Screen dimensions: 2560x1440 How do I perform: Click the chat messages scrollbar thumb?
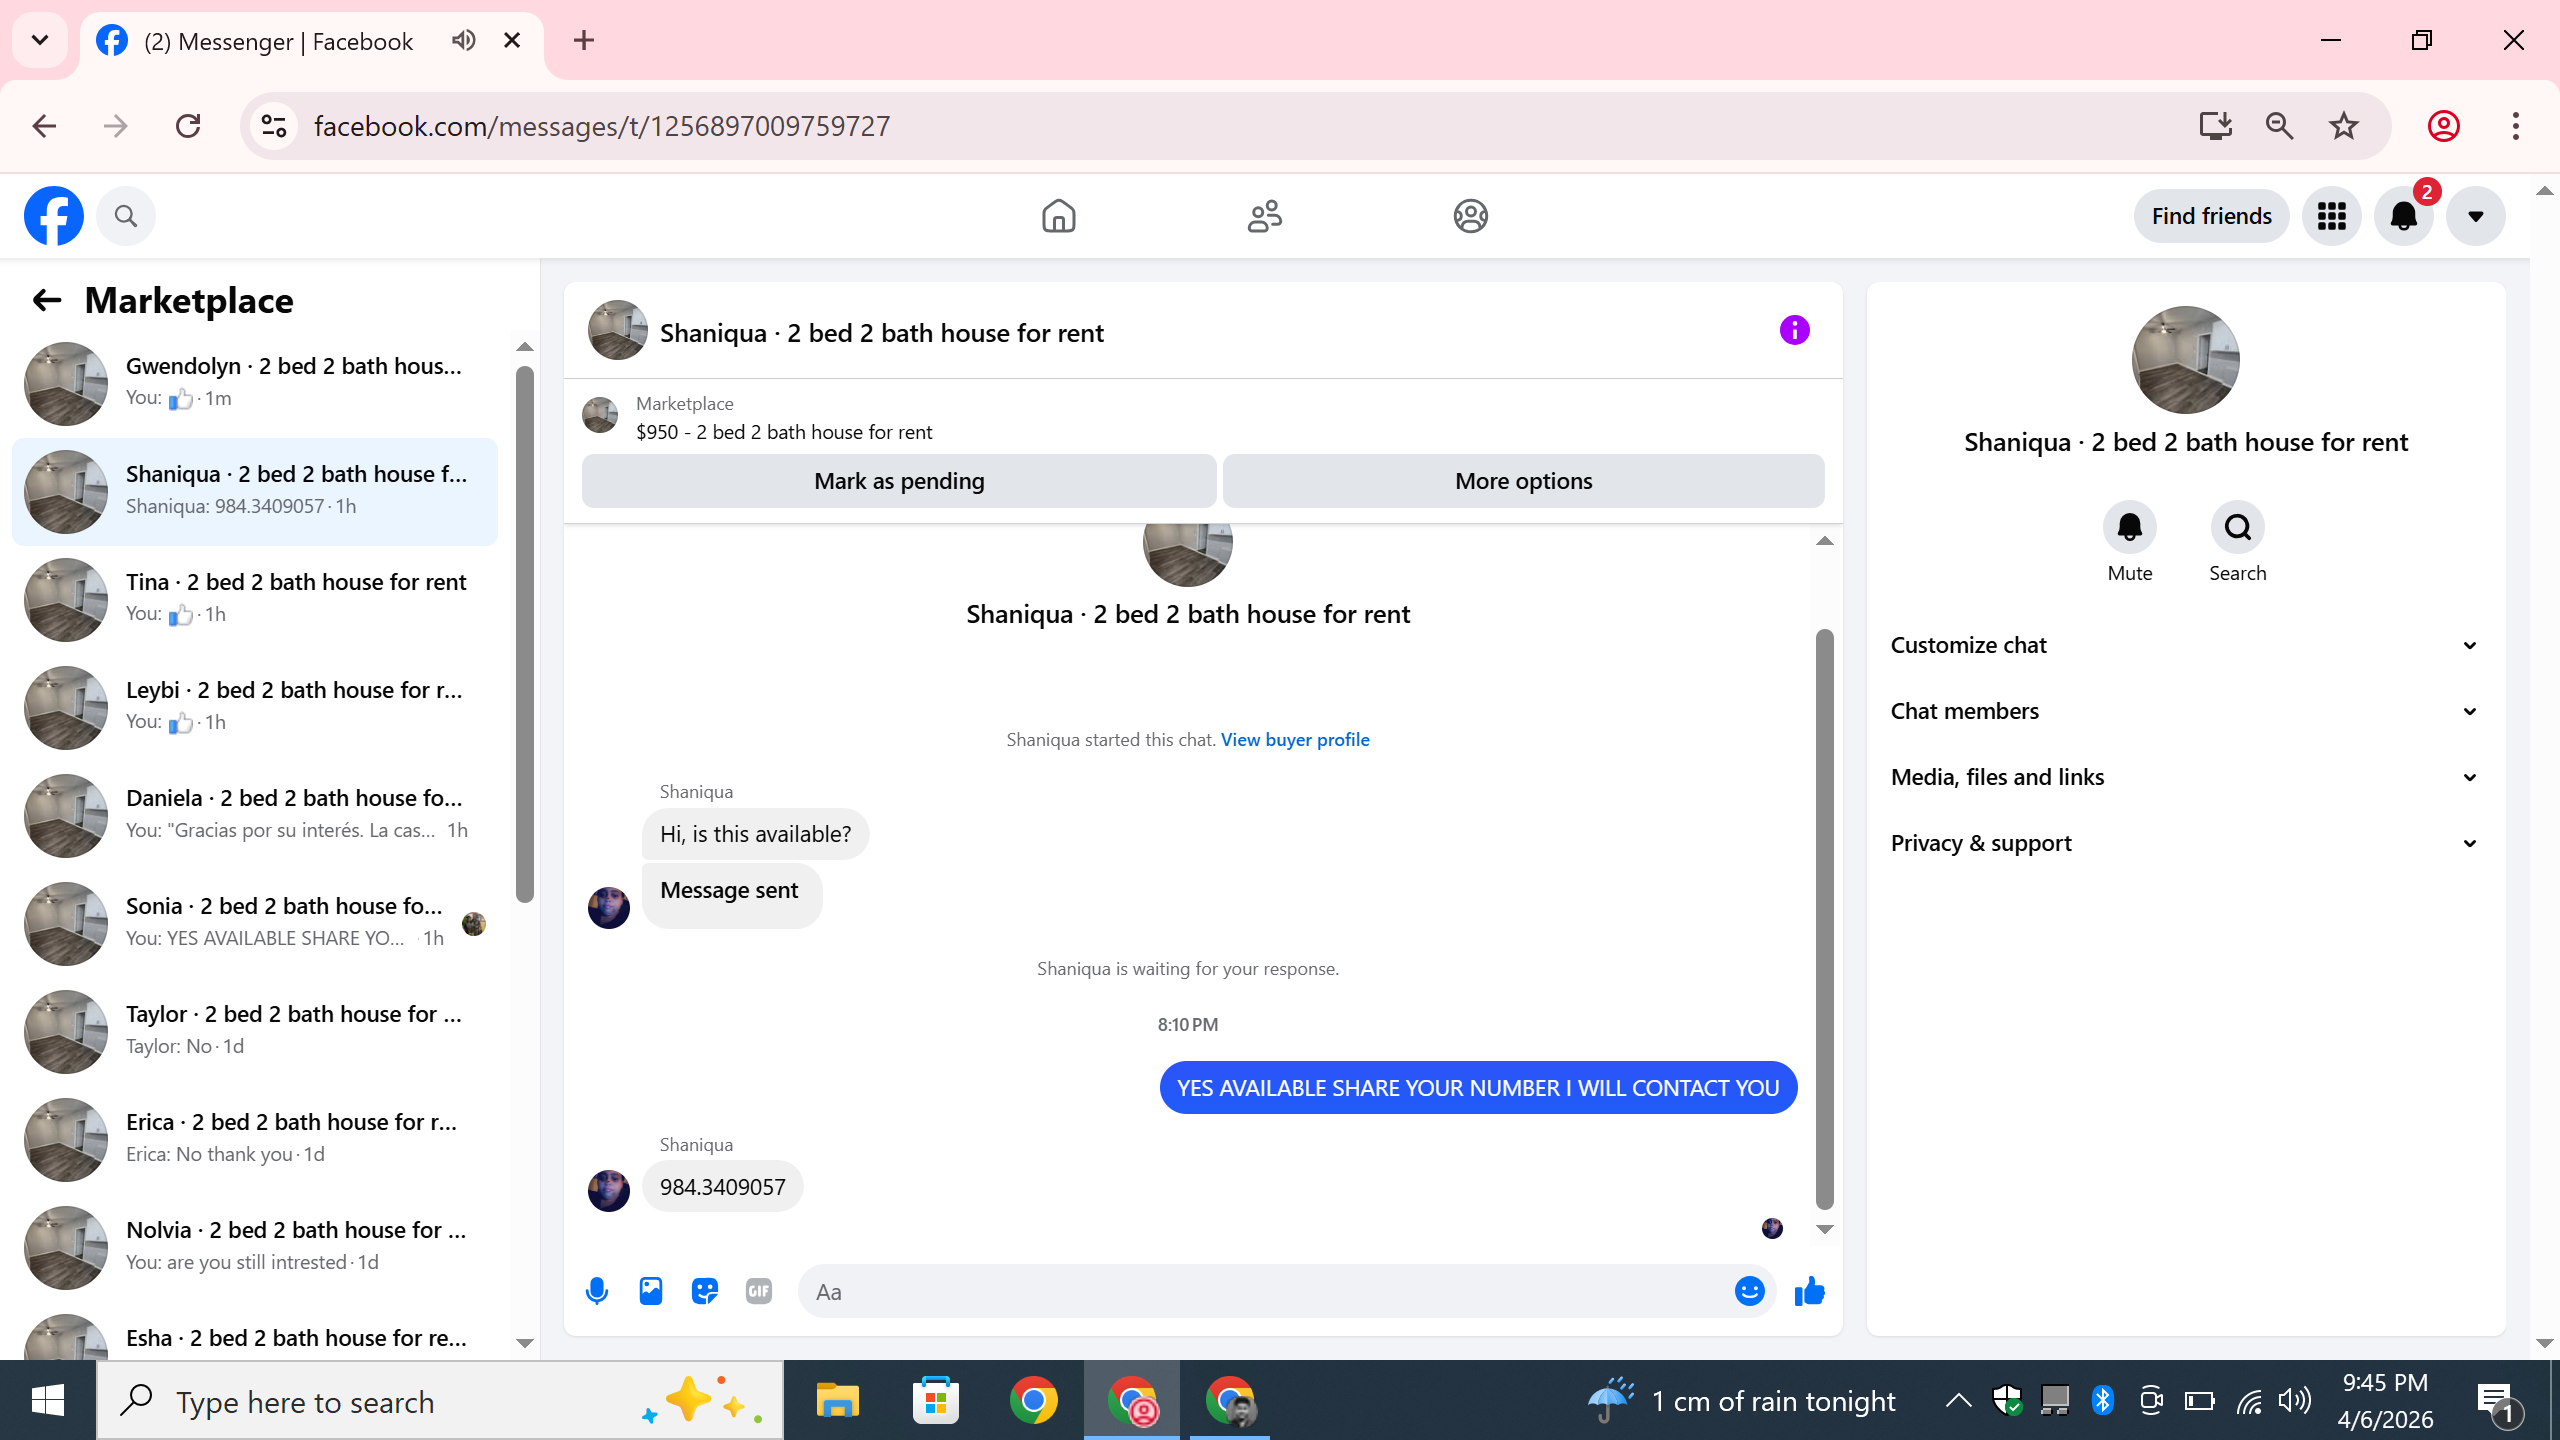[1825, 920]
